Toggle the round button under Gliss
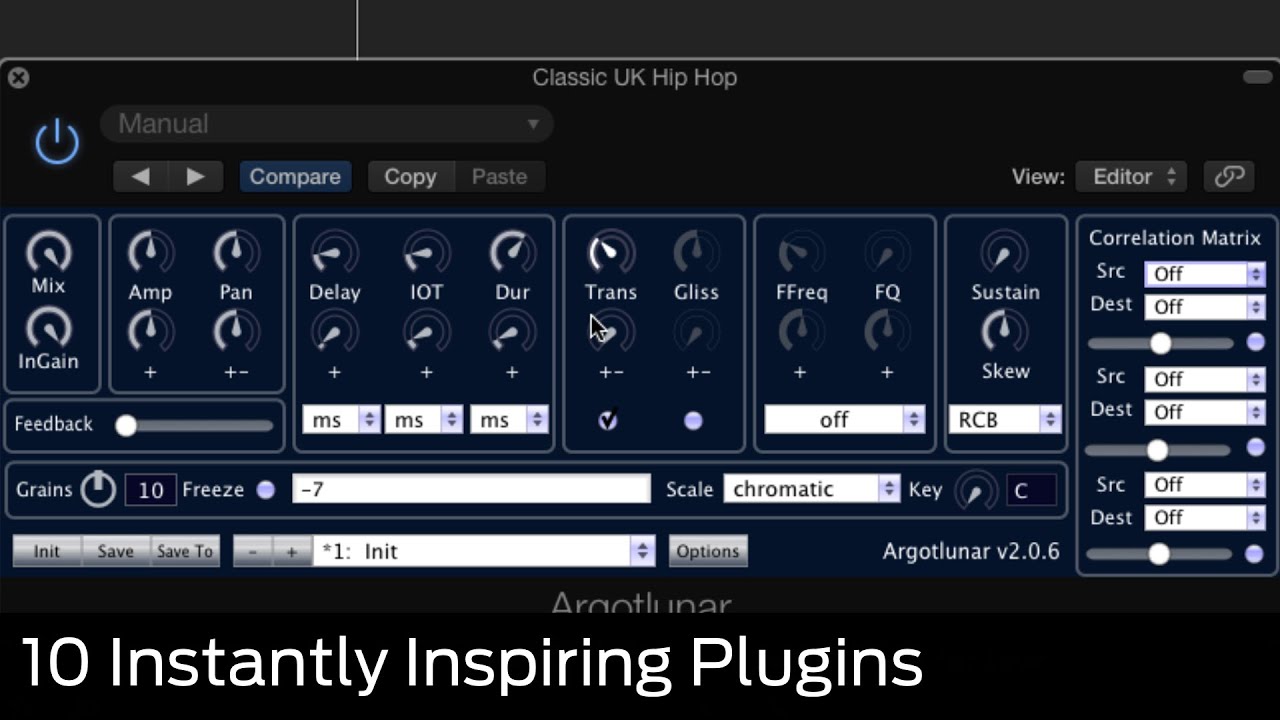 (693, 421)
